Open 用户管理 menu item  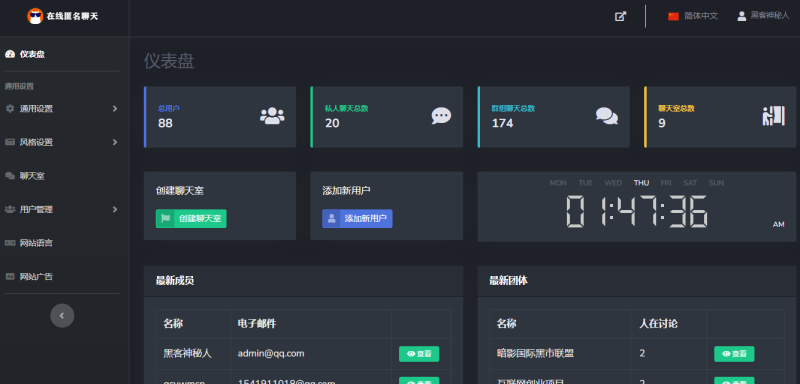coord(62,210)
